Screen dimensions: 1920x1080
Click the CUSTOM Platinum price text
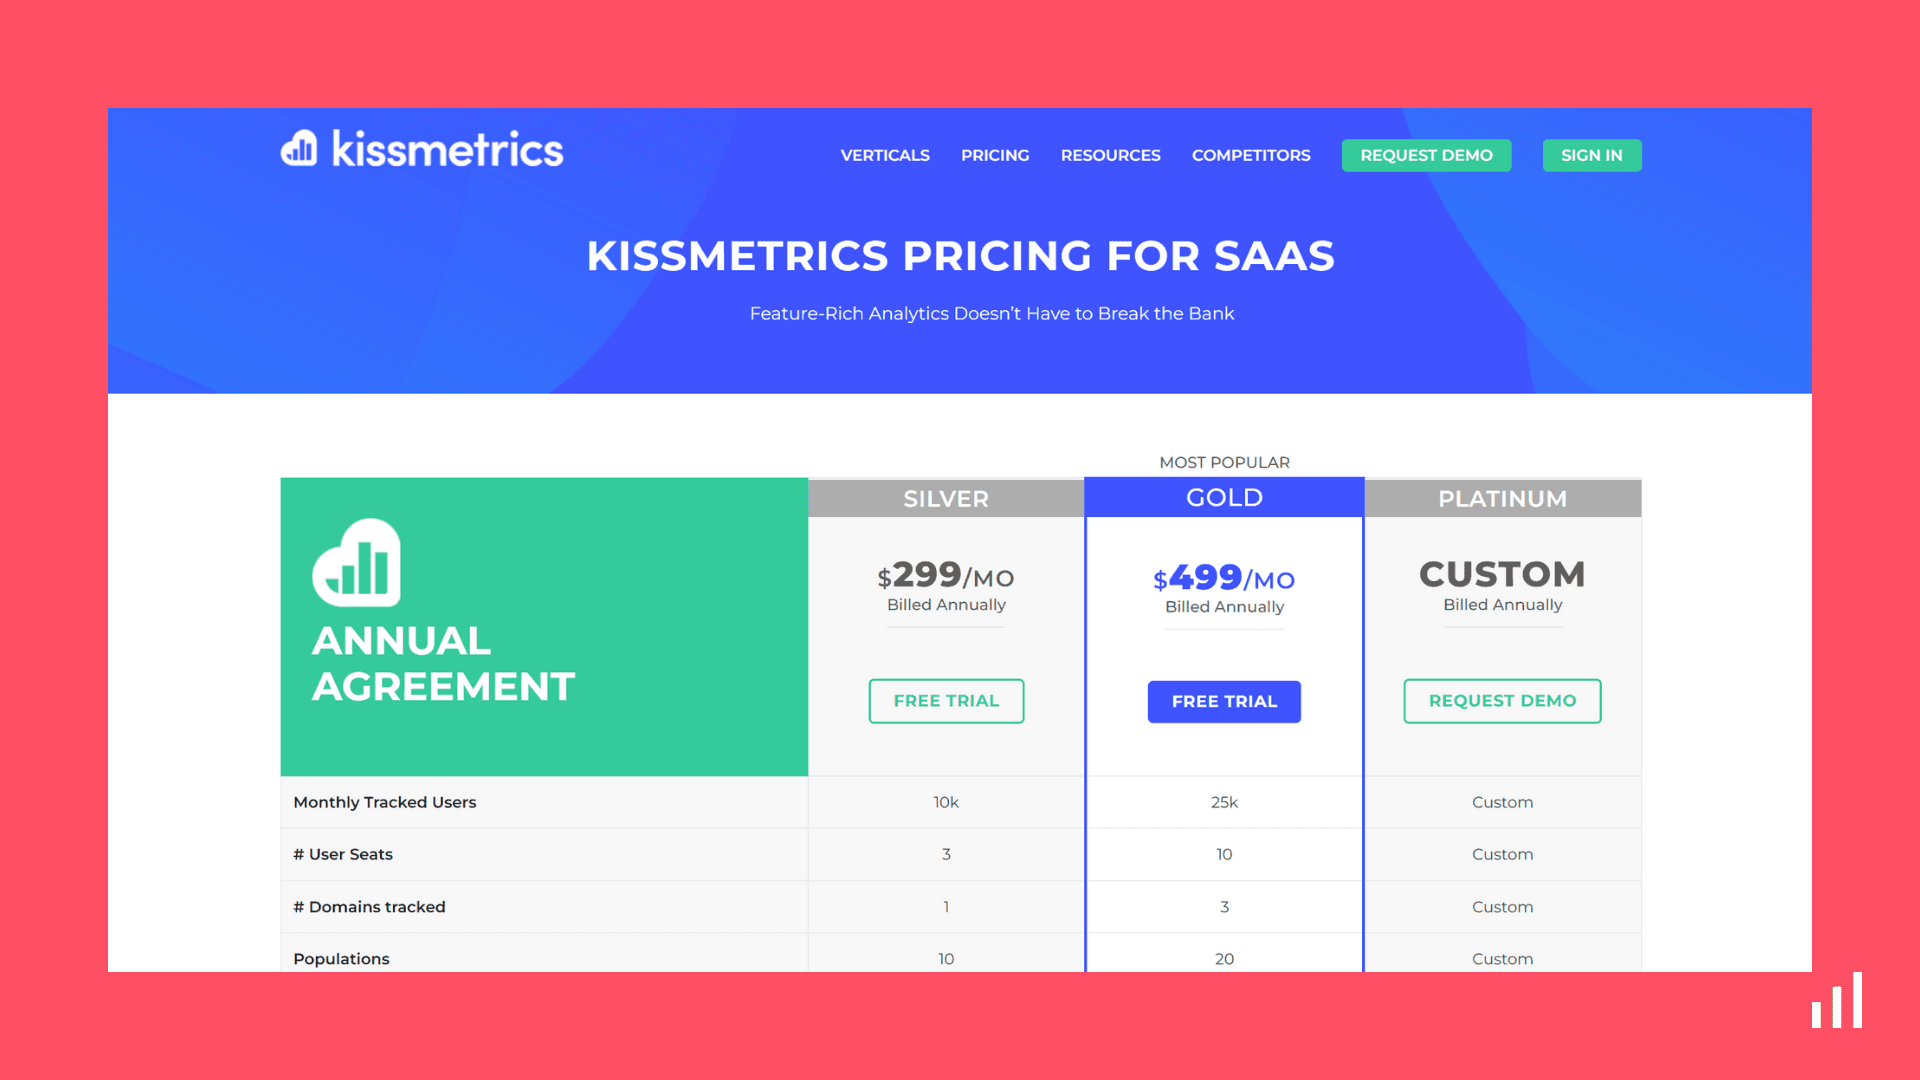click(x=1502, y=574)
